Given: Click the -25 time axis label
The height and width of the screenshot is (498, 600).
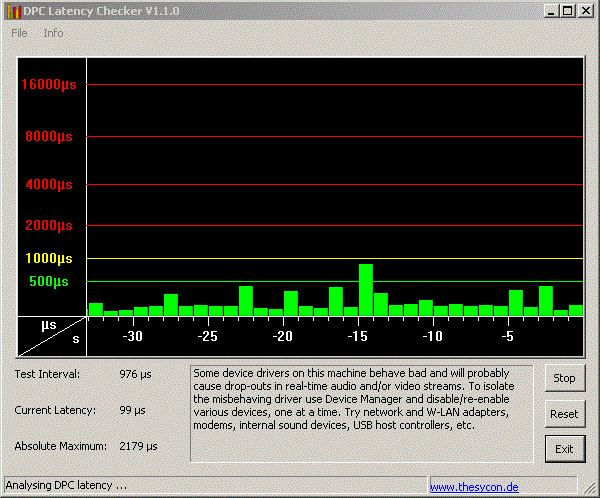Looking at the screenshot, I should (x=207, y=336).
